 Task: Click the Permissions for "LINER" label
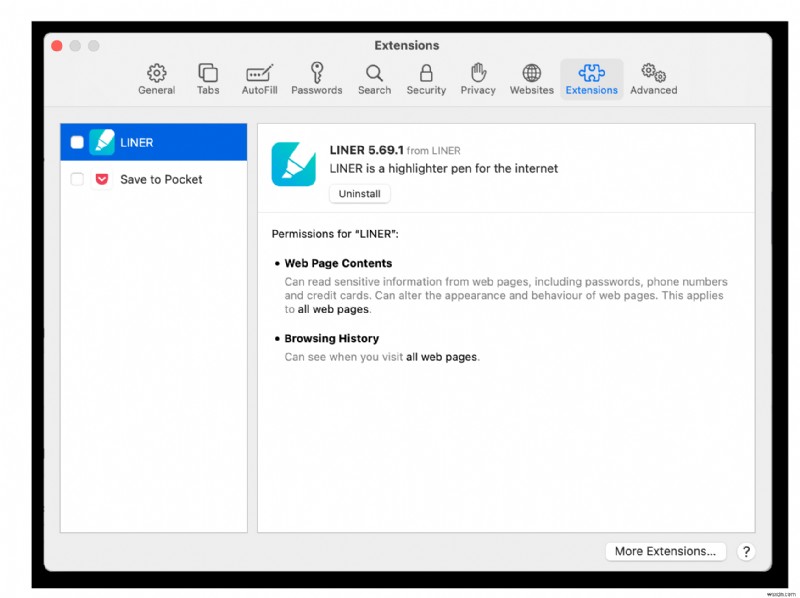335,234
